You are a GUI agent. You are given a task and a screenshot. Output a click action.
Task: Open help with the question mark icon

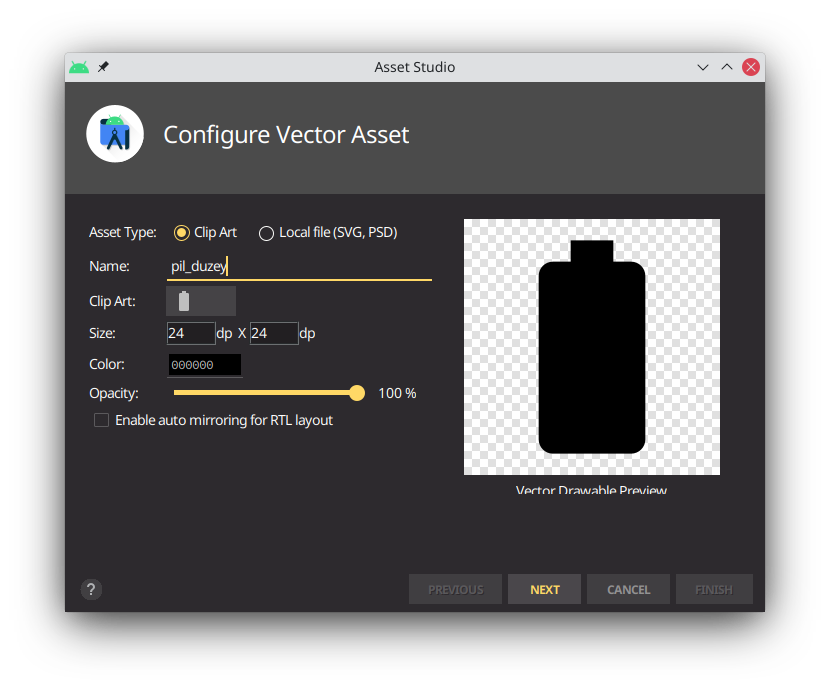pyautogui.click(x=91, y=590)
